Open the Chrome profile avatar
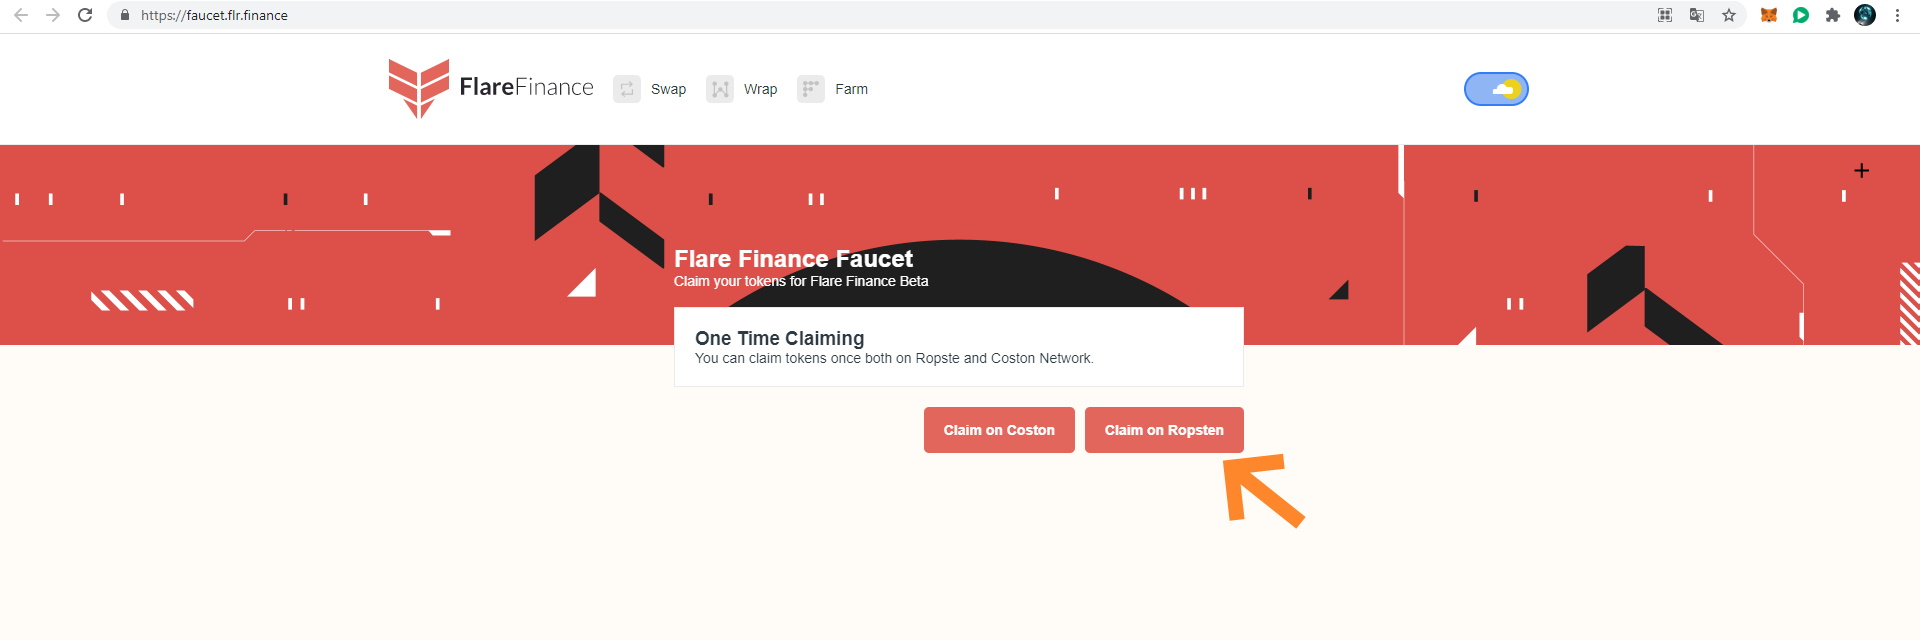1920x640 pixels. coord(1865,15)
